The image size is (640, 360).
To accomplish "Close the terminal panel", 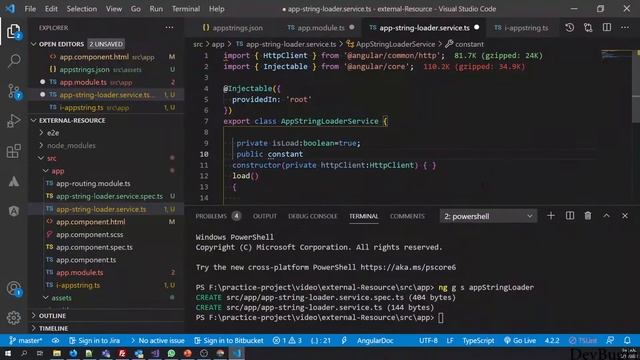I will coord(625,216).
